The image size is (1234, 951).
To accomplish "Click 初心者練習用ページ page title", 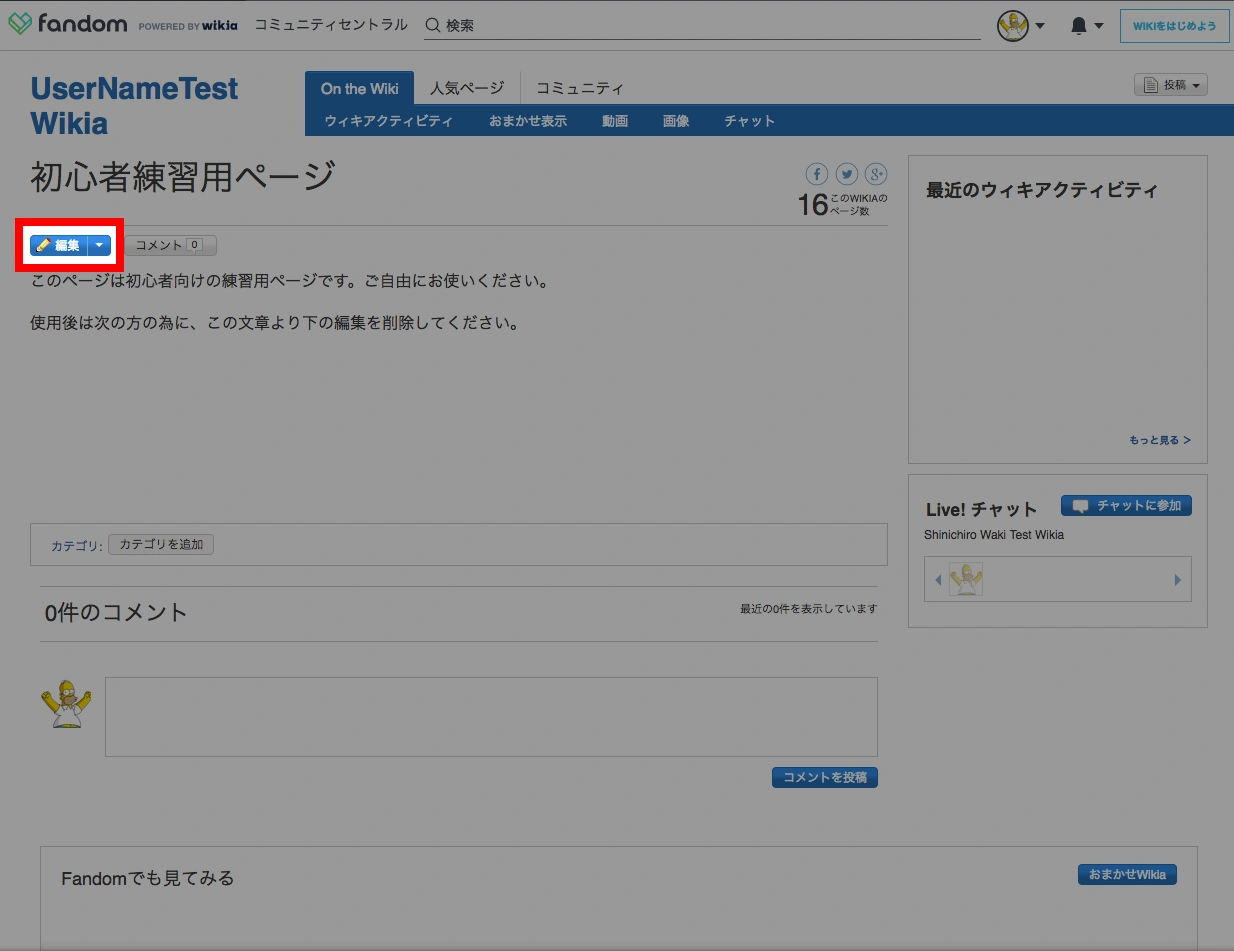I will coord(183,177).
